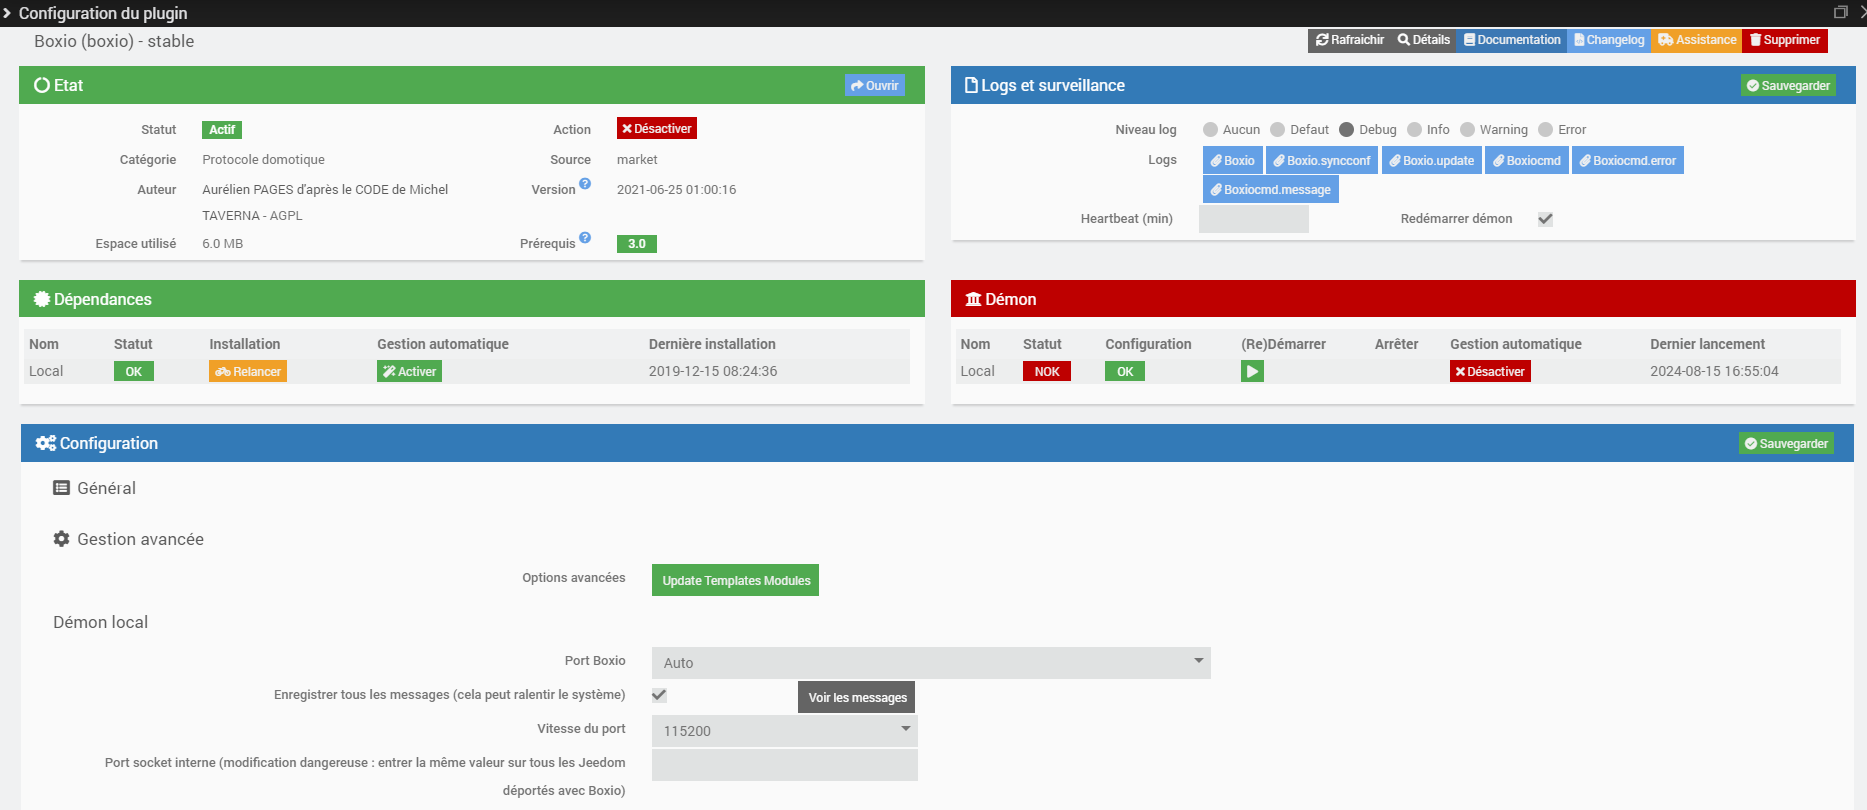The width and height of the screenshot is (1867, 810).
Task: View the Changelog
Action: click(x=1609, y=40)
